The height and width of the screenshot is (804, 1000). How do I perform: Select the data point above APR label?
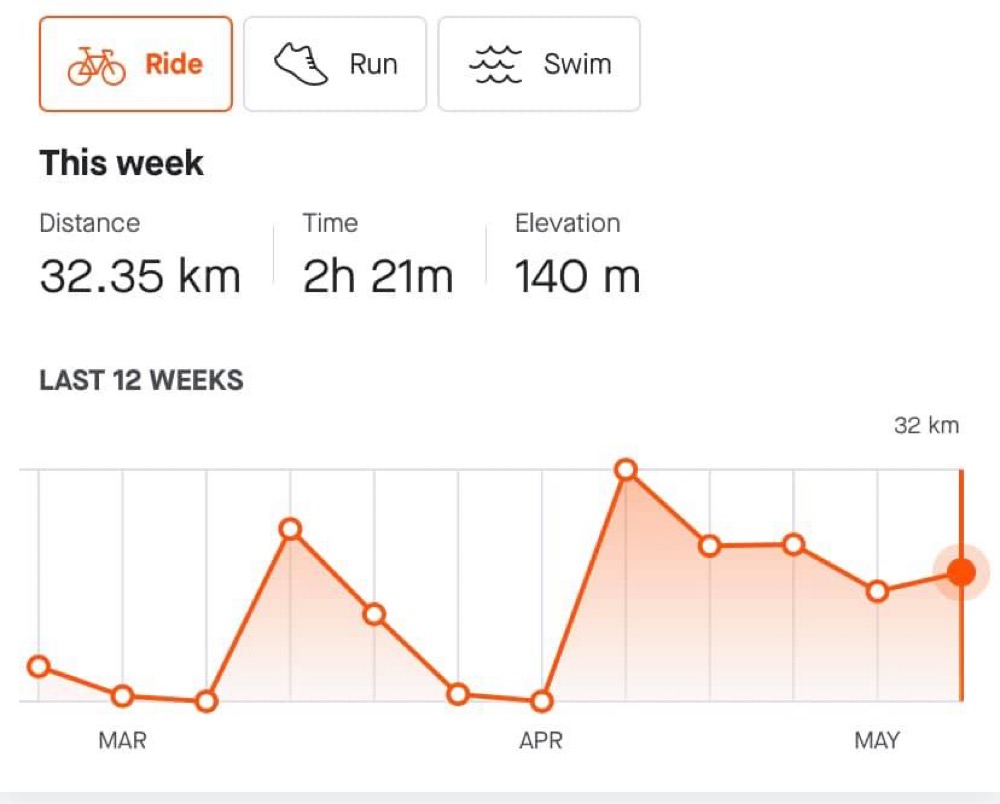coord(542,701)
